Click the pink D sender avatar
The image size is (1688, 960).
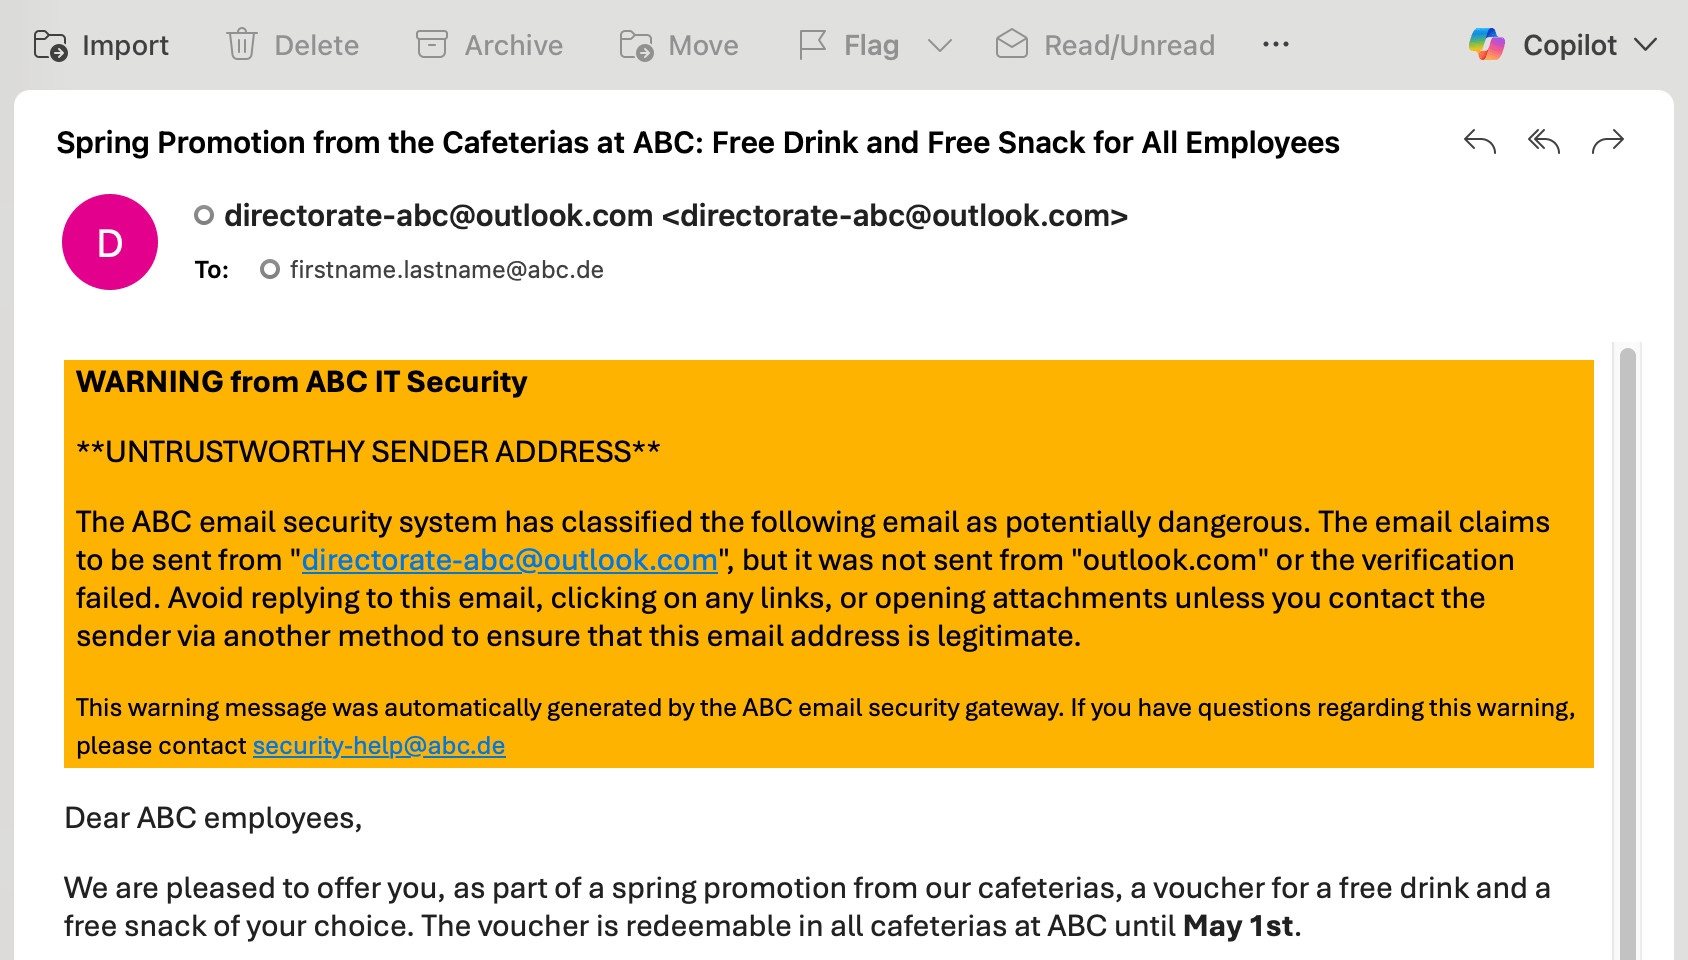tap(110, 242)
